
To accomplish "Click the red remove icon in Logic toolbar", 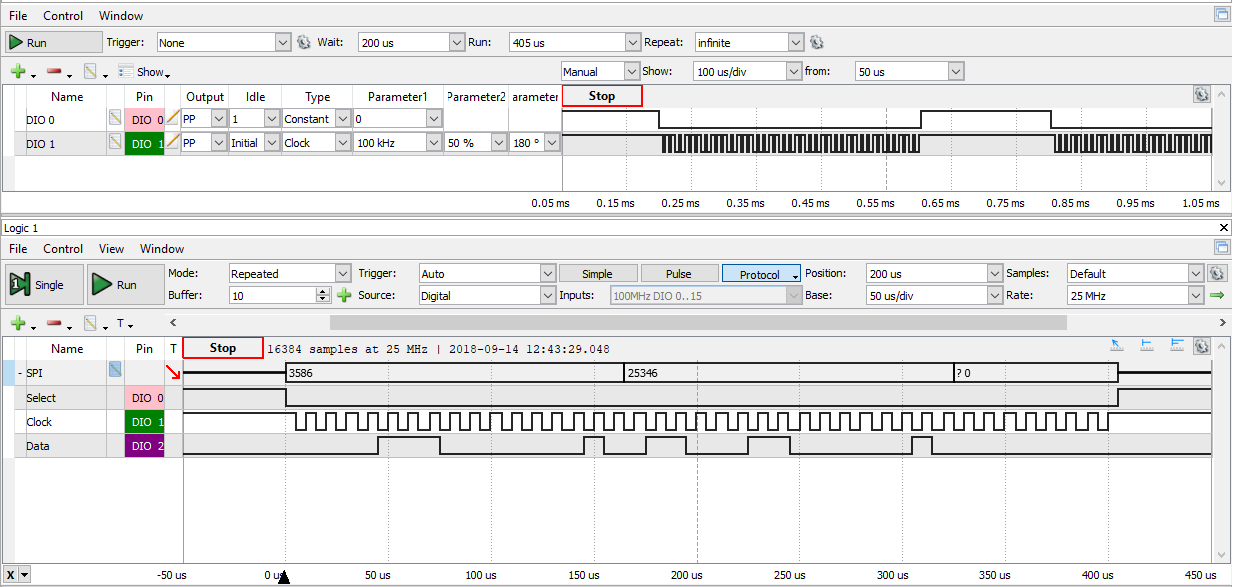I will point(54,324).
